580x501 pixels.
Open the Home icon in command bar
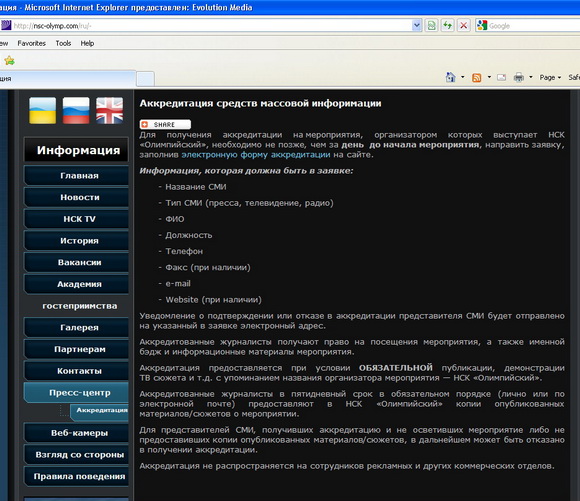[x=450, y=77]
